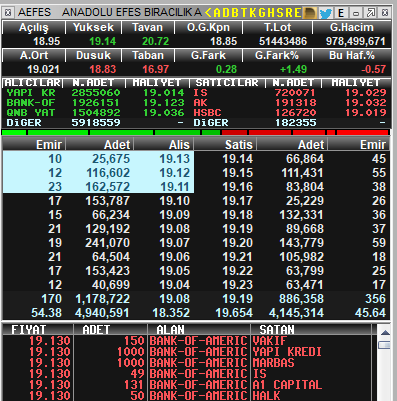Click the yellow 'A' shortcut letter
The height and width of the screenshot is (401, 397).
click(217, 13)
